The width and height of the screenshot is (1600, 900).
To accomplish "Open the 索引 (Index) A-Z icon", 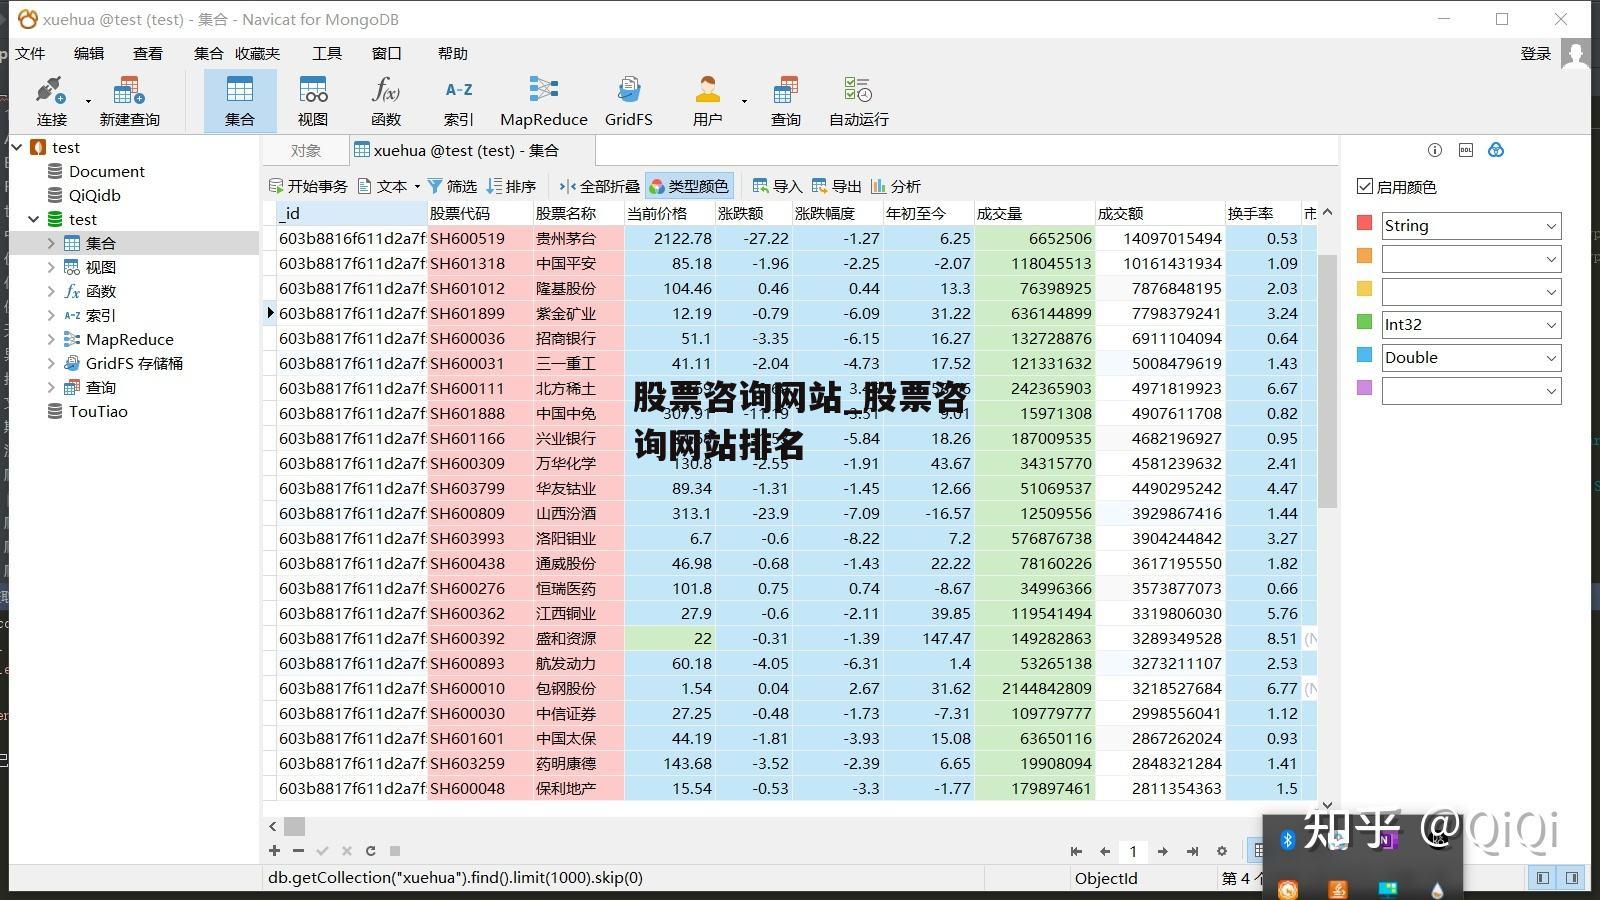I will click(459, 101).
